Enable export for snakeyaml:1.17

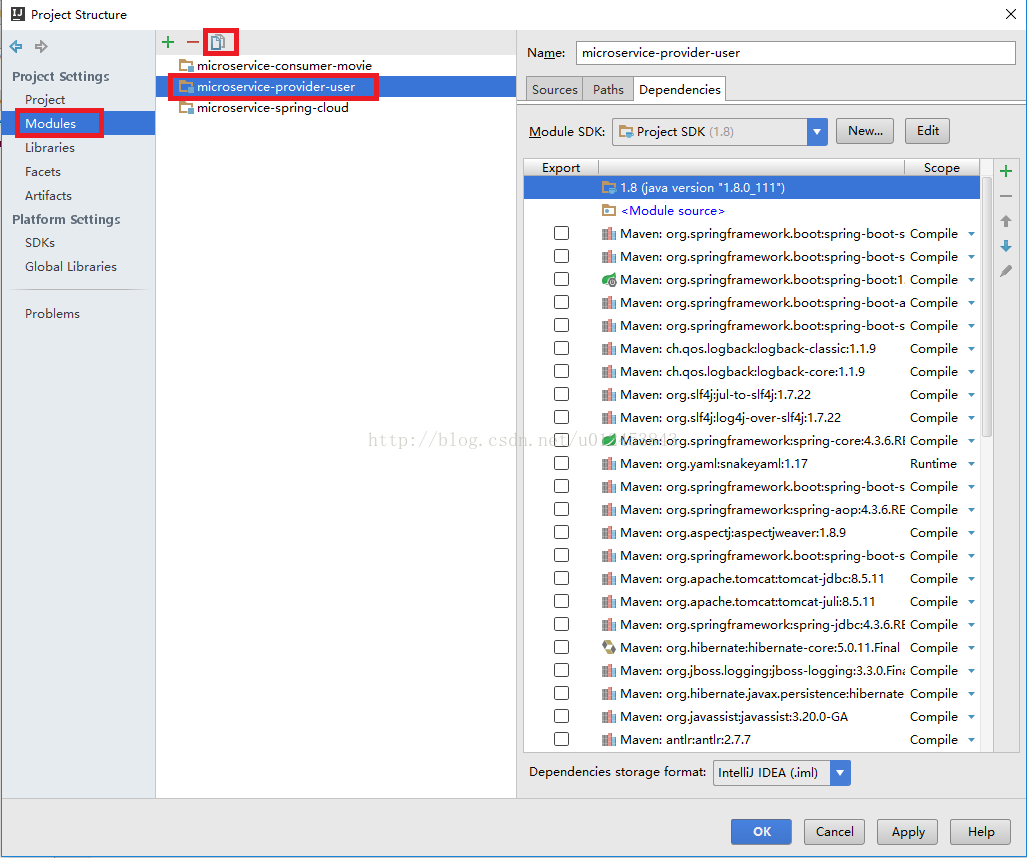[561, 464]
